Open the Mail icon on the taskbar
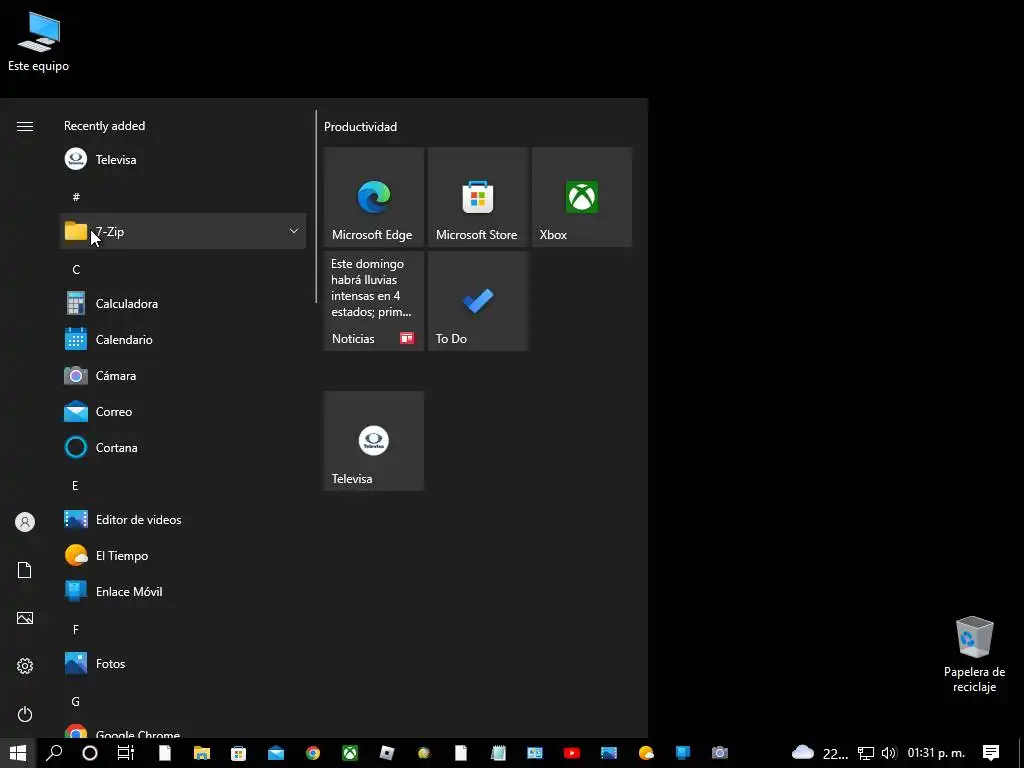Viewport: 1024px width, 768px height. point(276,753)
